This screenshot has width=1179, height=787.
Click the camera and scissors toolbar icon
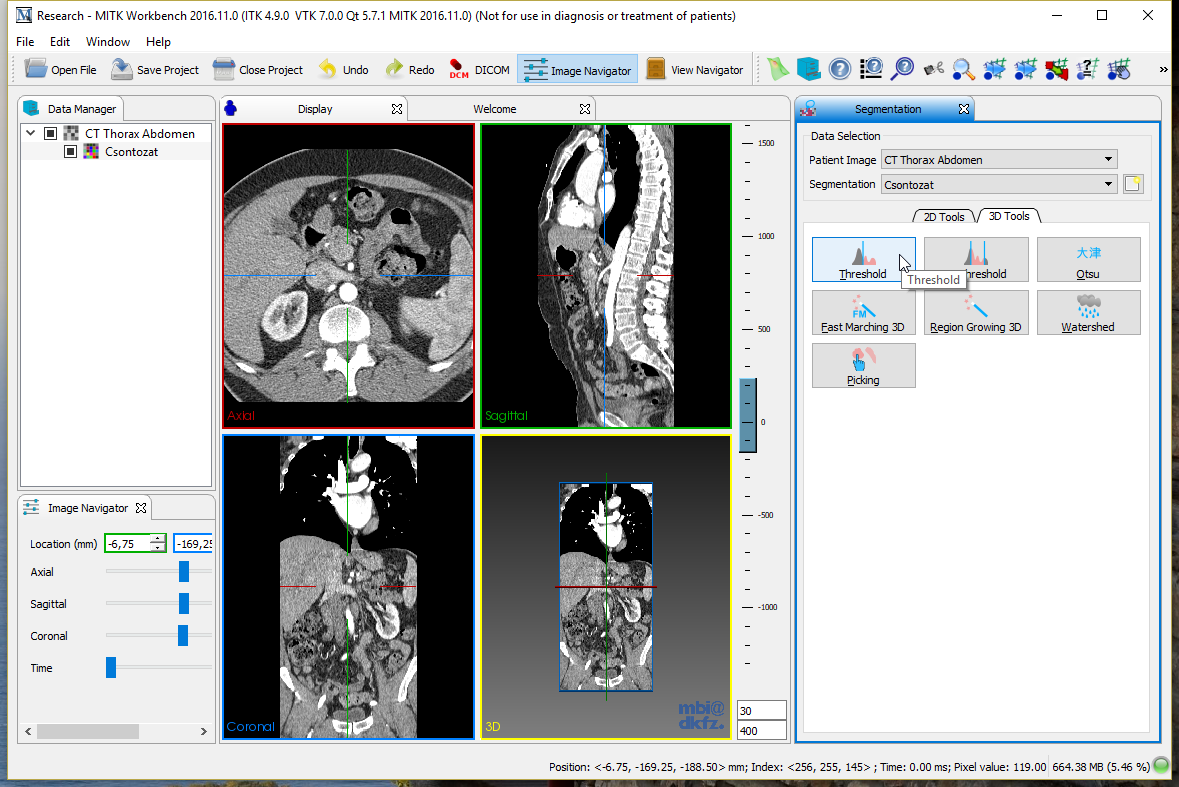coord(934,69)
